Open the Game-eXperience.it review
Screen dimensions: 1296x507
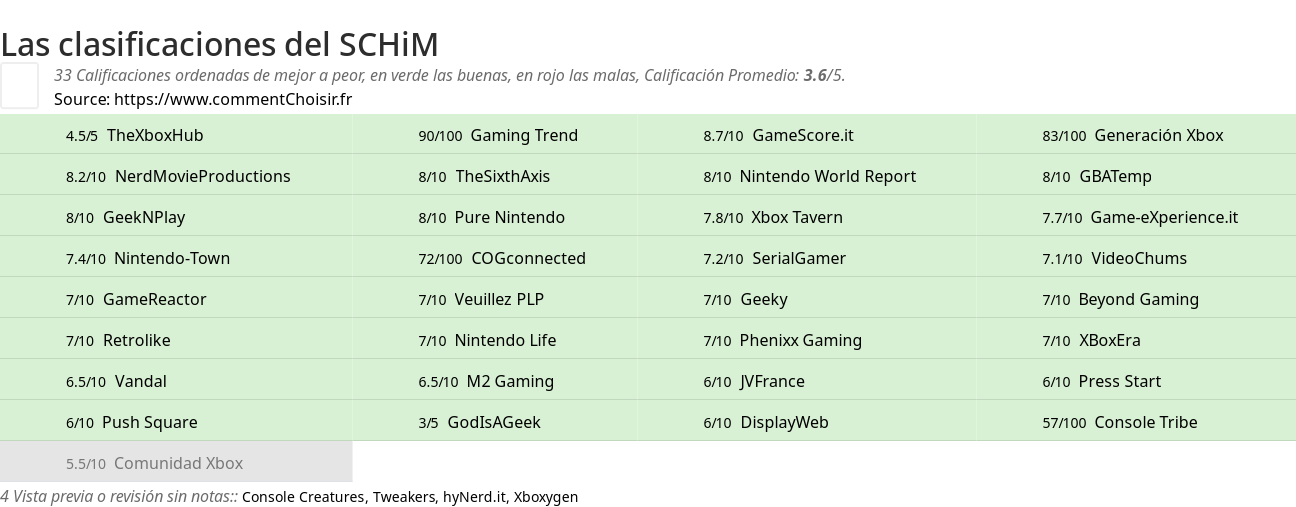[x=1164, y=217]
